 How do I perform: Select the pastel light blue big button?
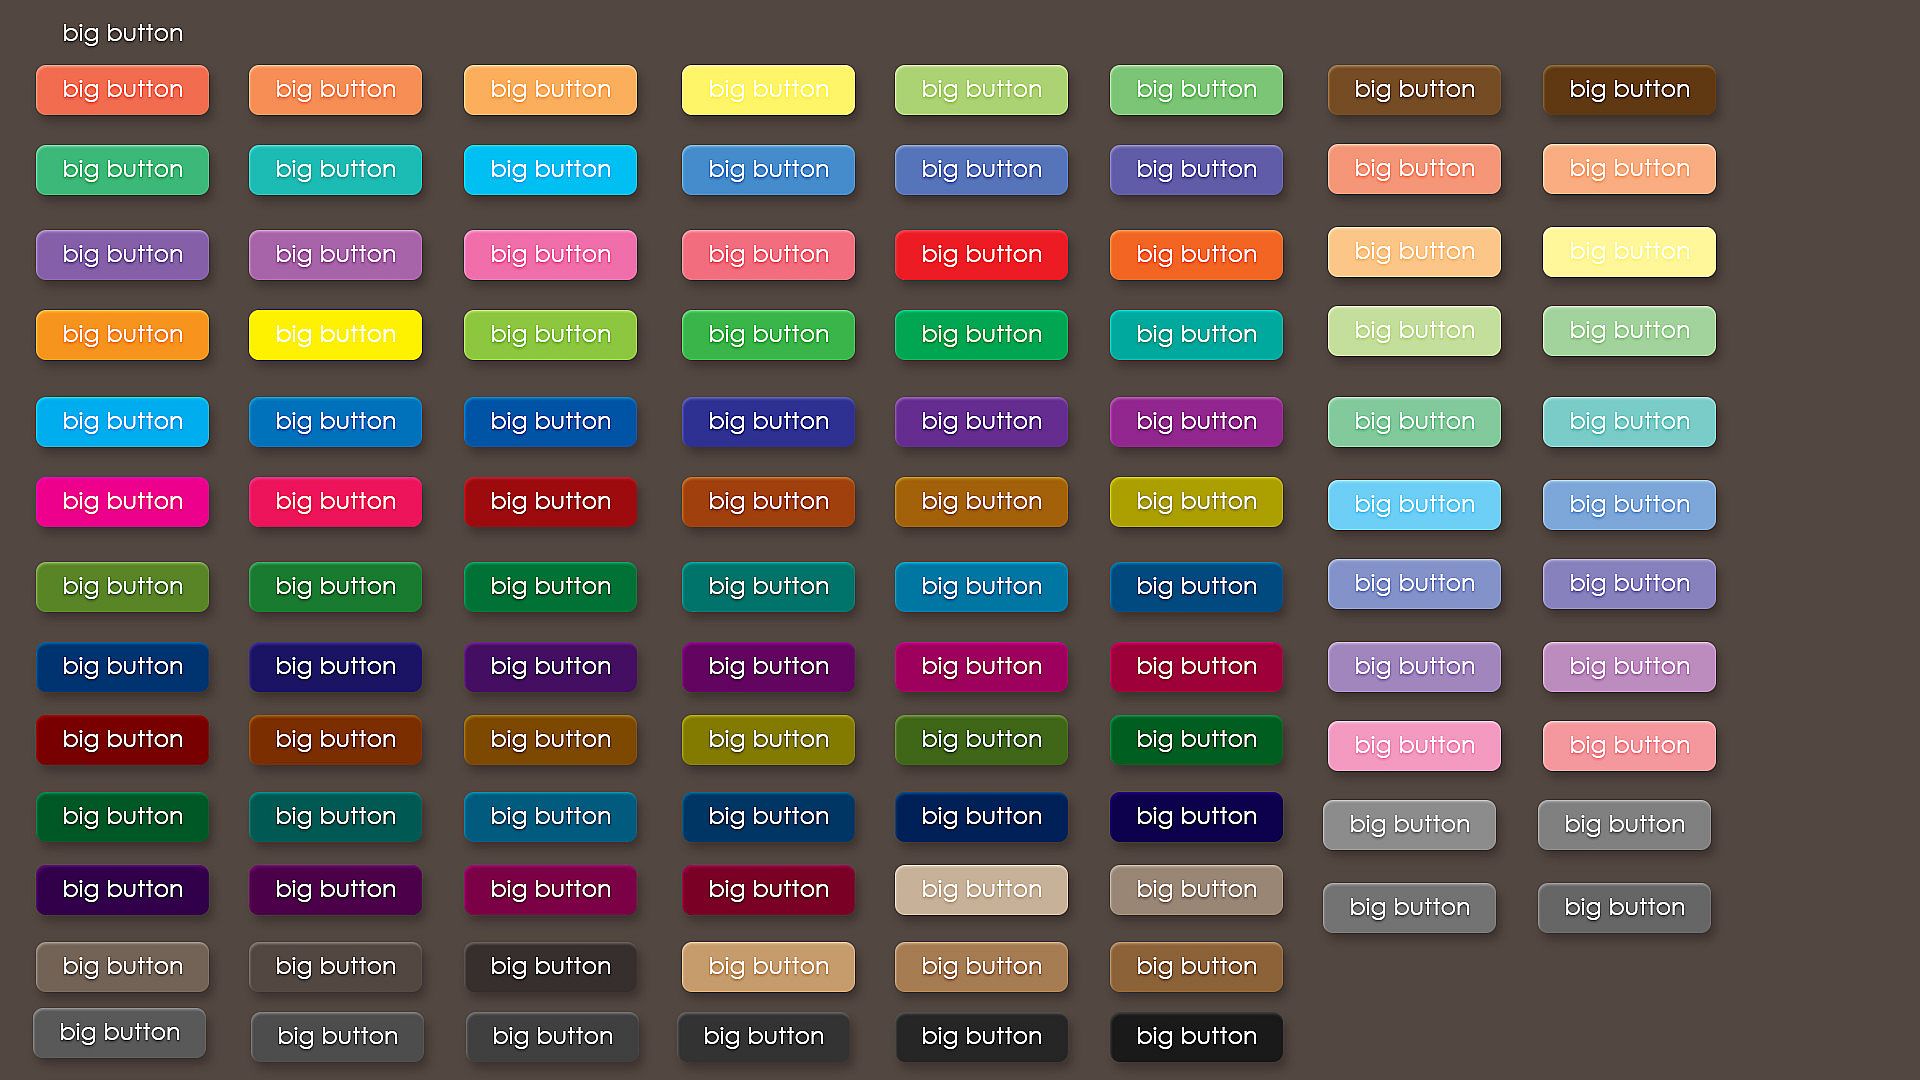1414,504
